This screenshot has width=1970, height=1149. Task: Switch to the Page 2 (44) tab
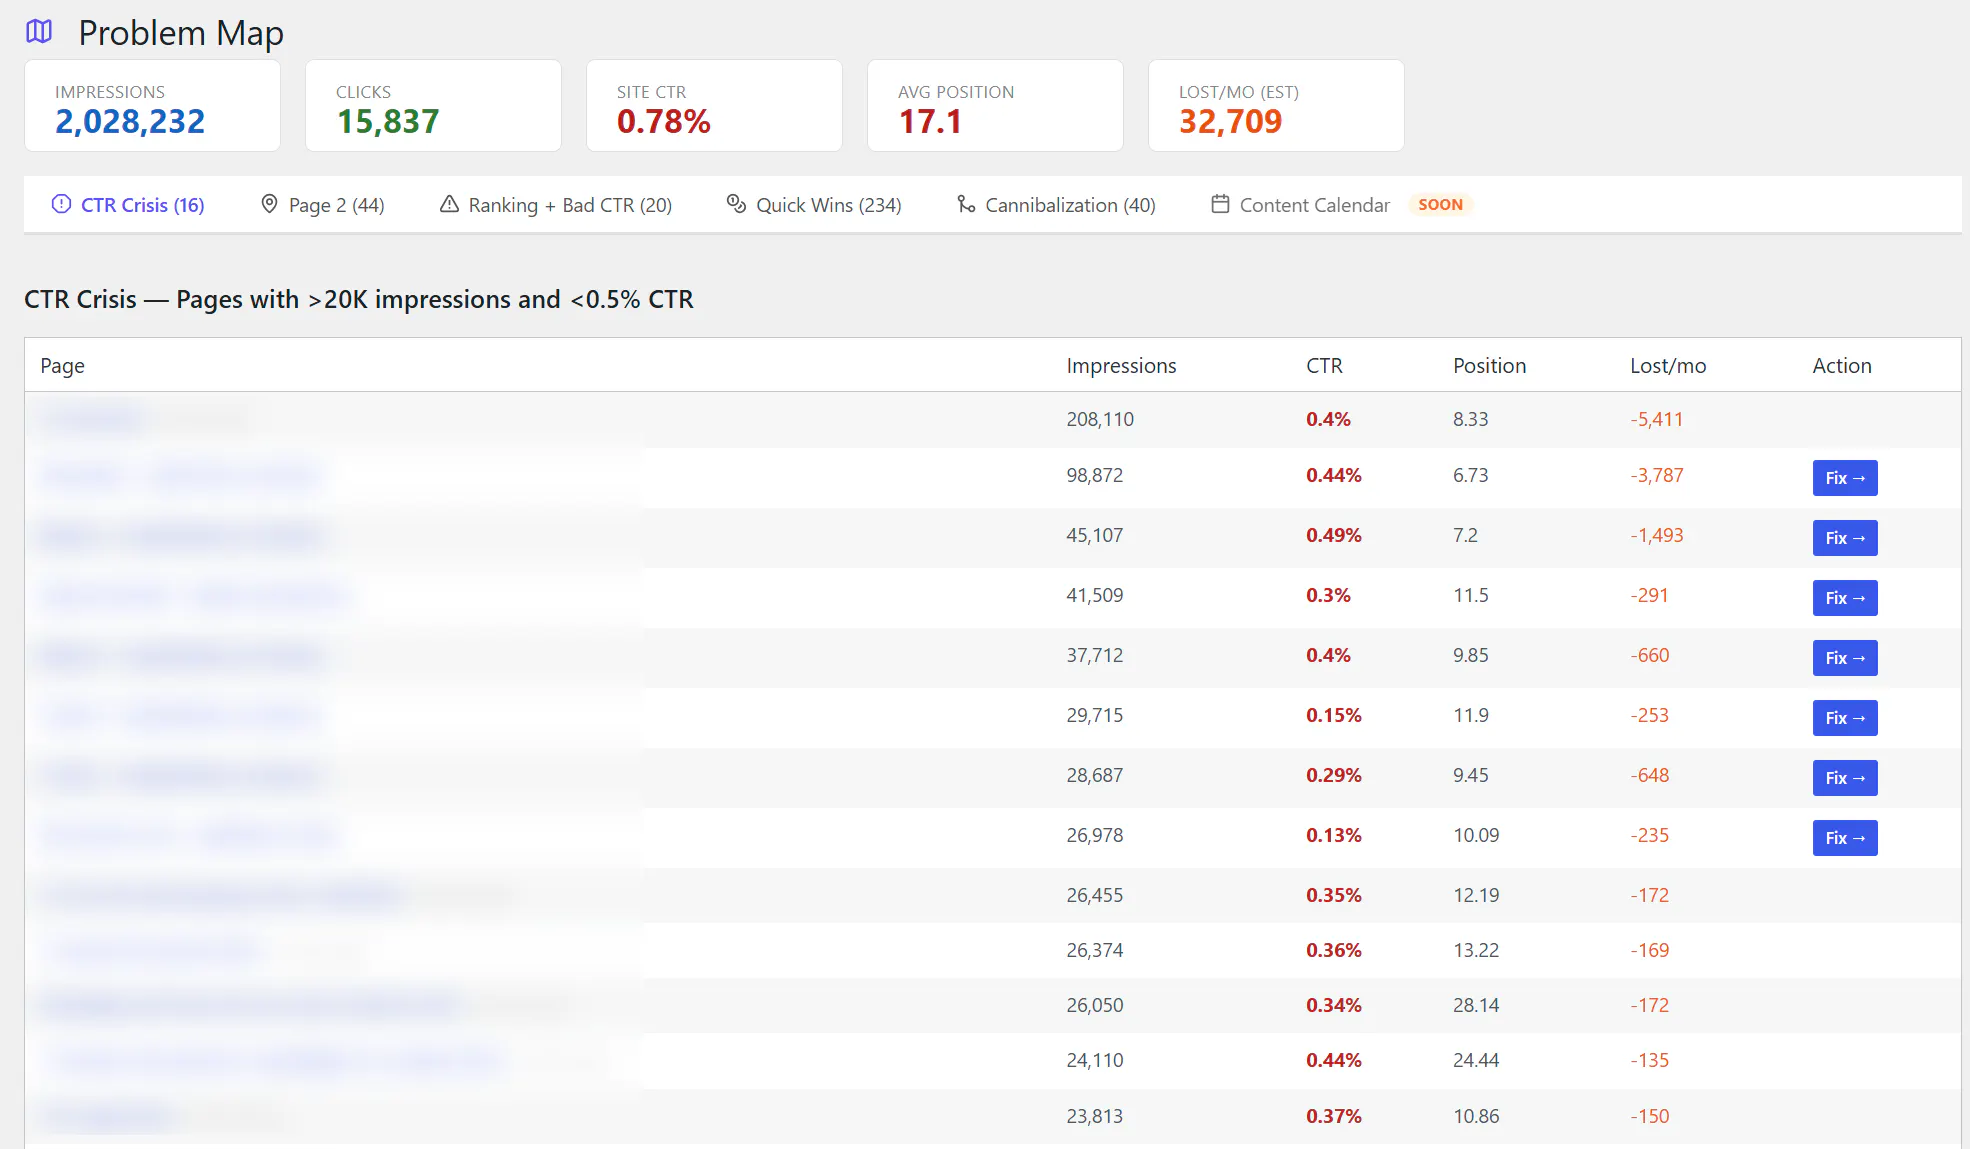[322, 205]
